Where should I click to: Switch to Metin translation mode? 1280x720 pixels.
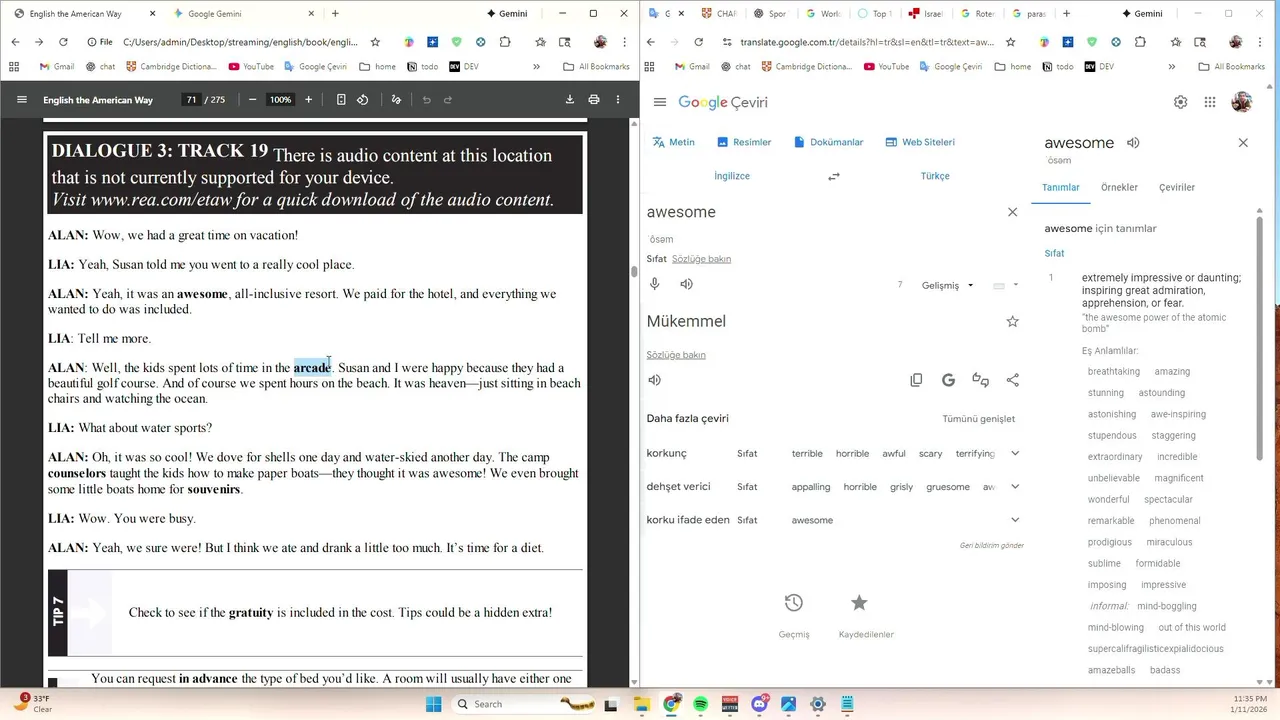tap(673, 142)
